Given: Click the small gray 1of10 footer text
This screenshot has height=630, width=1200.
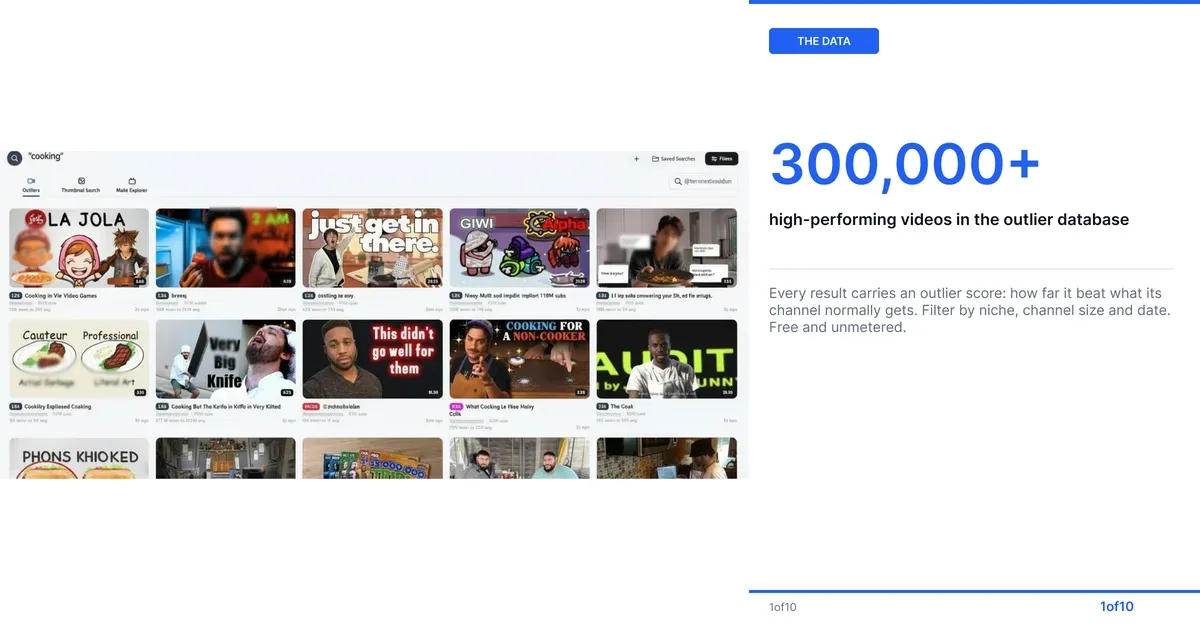Looking at the screenshot, I should pos(783,607).
